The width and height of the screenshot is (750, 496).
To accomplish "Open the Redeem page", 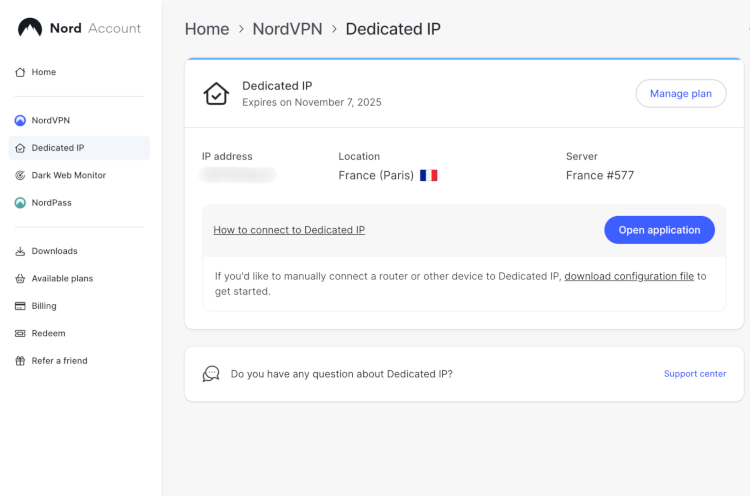I will pos(79,333).
